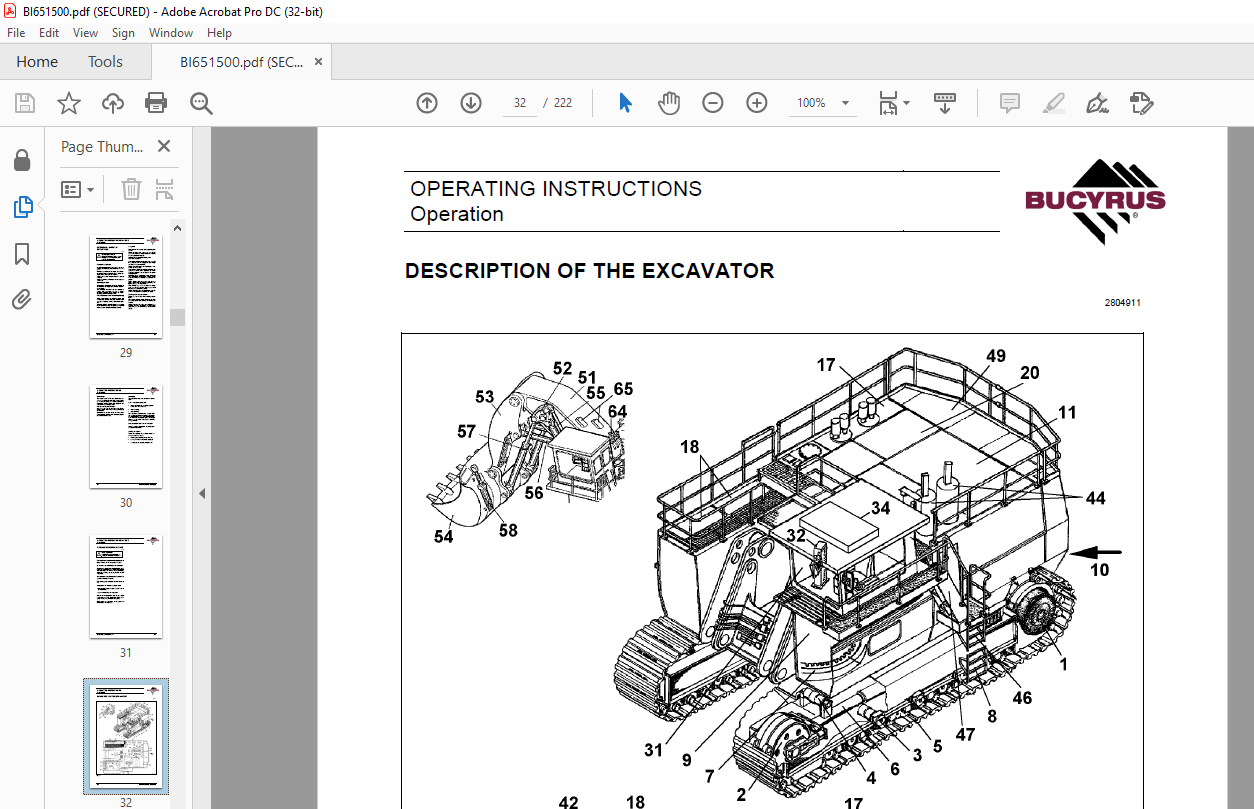This screenshot has height=809, width=1254.
Task: Open the Edit menu
Action: pos(49,33)
